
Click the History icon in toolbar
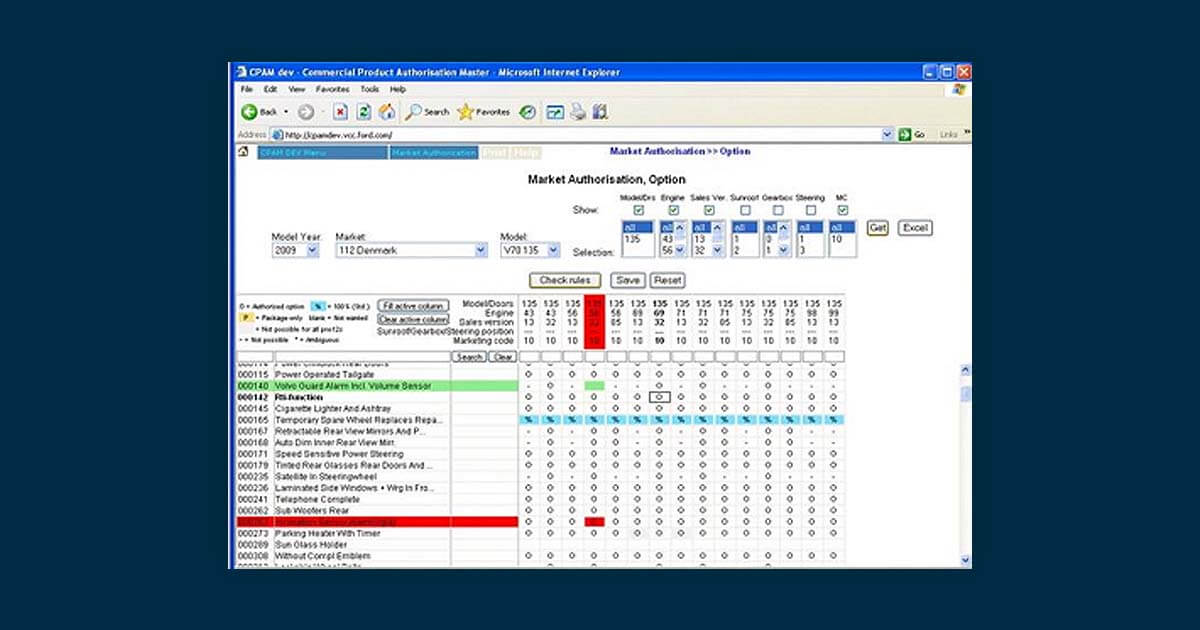(x=527, y=112)
